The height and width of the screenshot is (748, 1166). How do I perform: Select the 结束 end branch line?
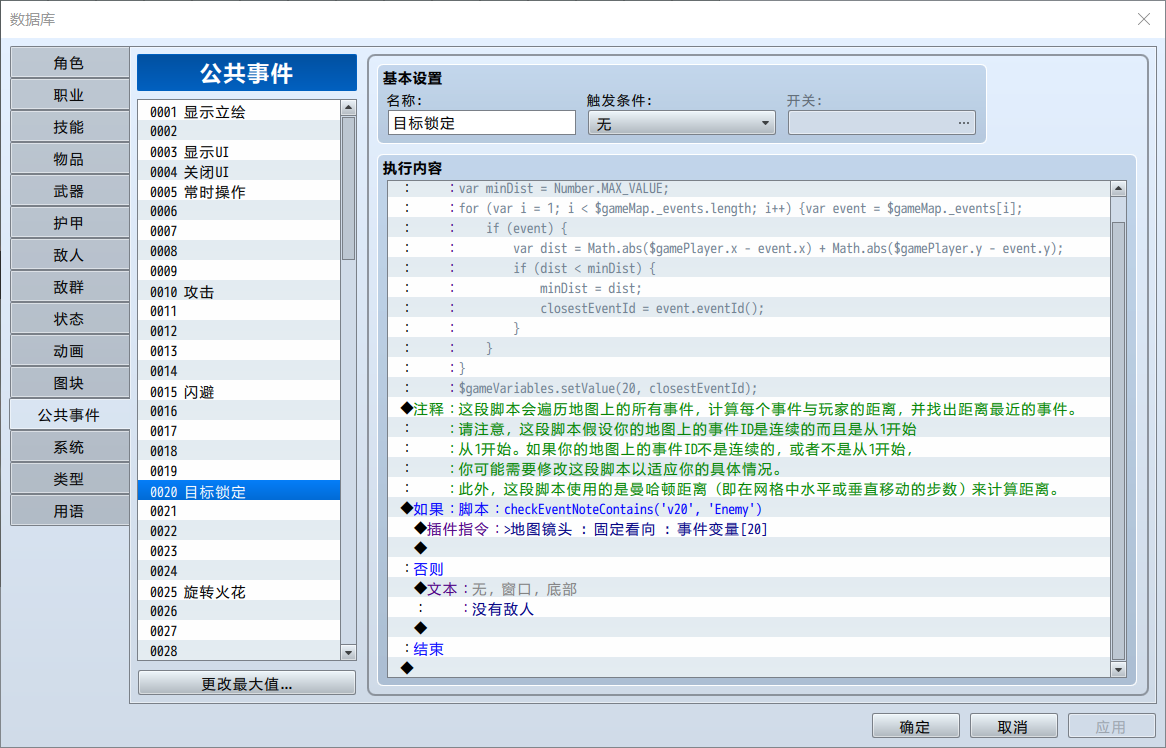coord(749,649)
